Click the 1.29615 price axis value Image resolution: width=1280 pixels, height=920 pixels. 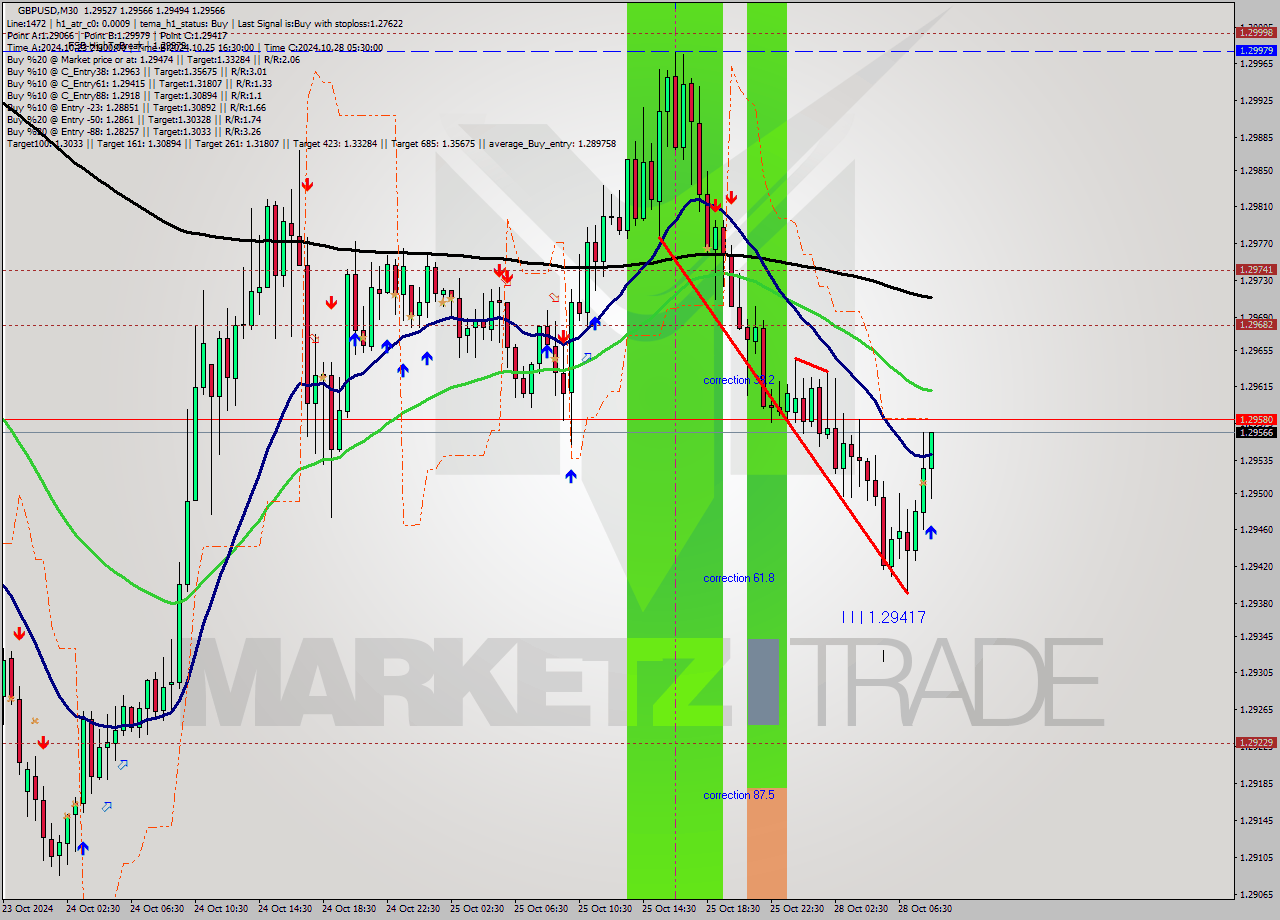pos(1257,387)
